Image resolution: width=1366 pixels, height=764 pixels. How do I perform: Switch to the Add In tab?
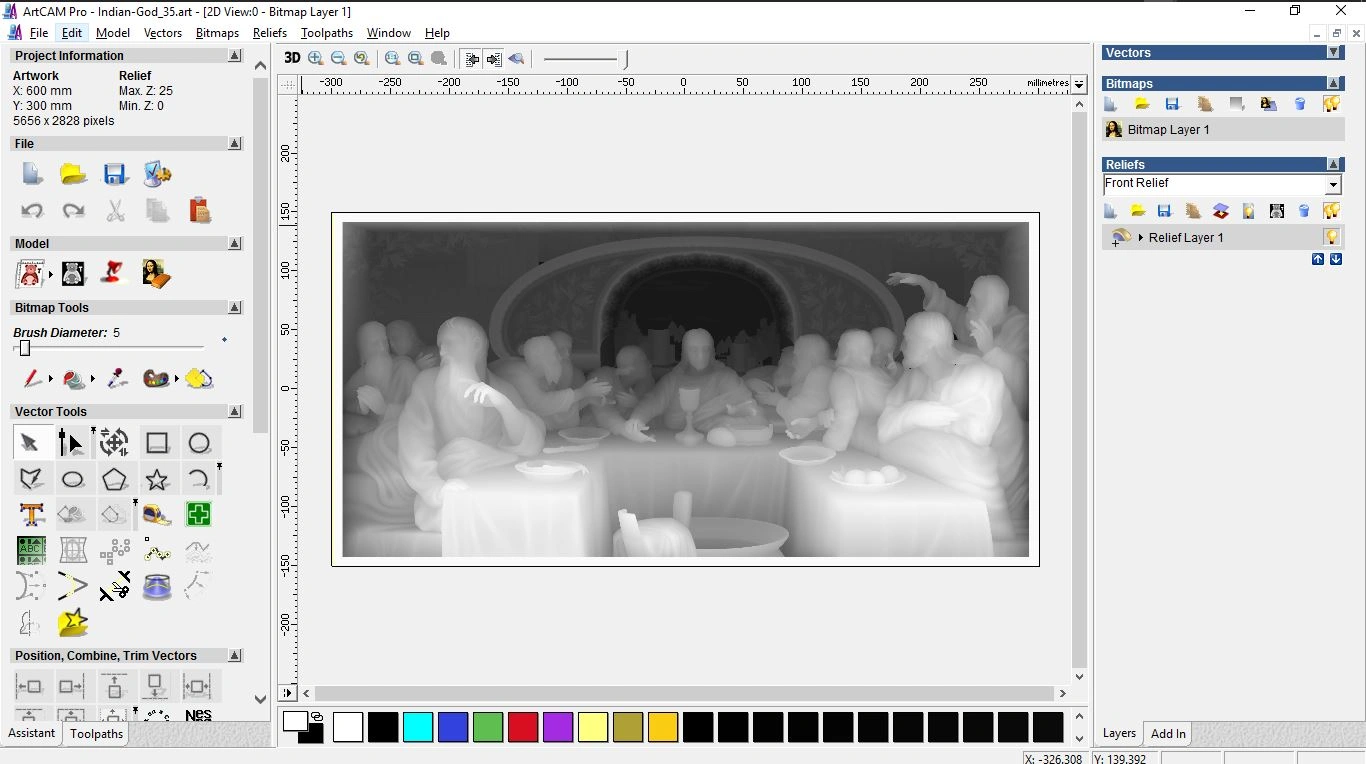pos(1168,734)
